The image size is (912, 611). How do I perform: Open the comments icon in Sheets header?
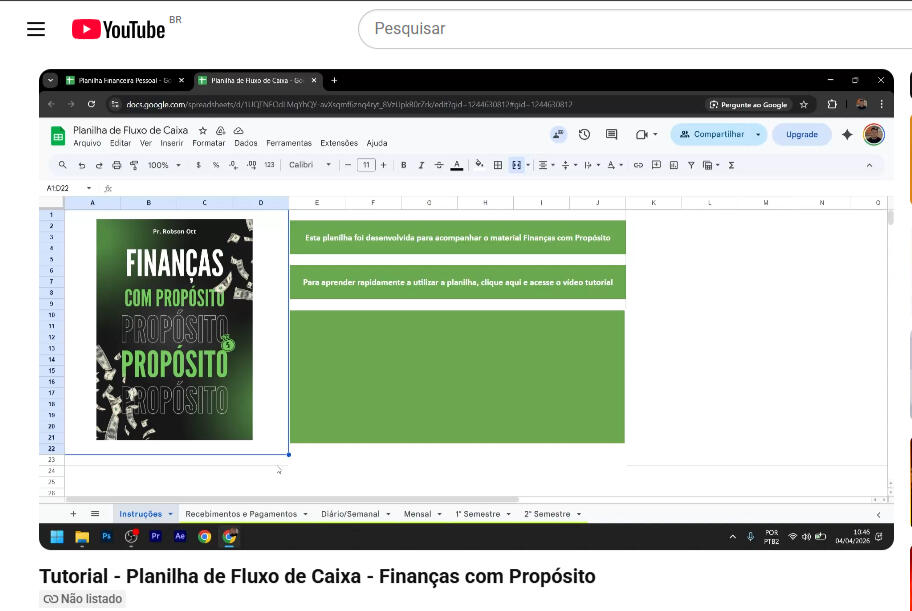pos(611,134)
